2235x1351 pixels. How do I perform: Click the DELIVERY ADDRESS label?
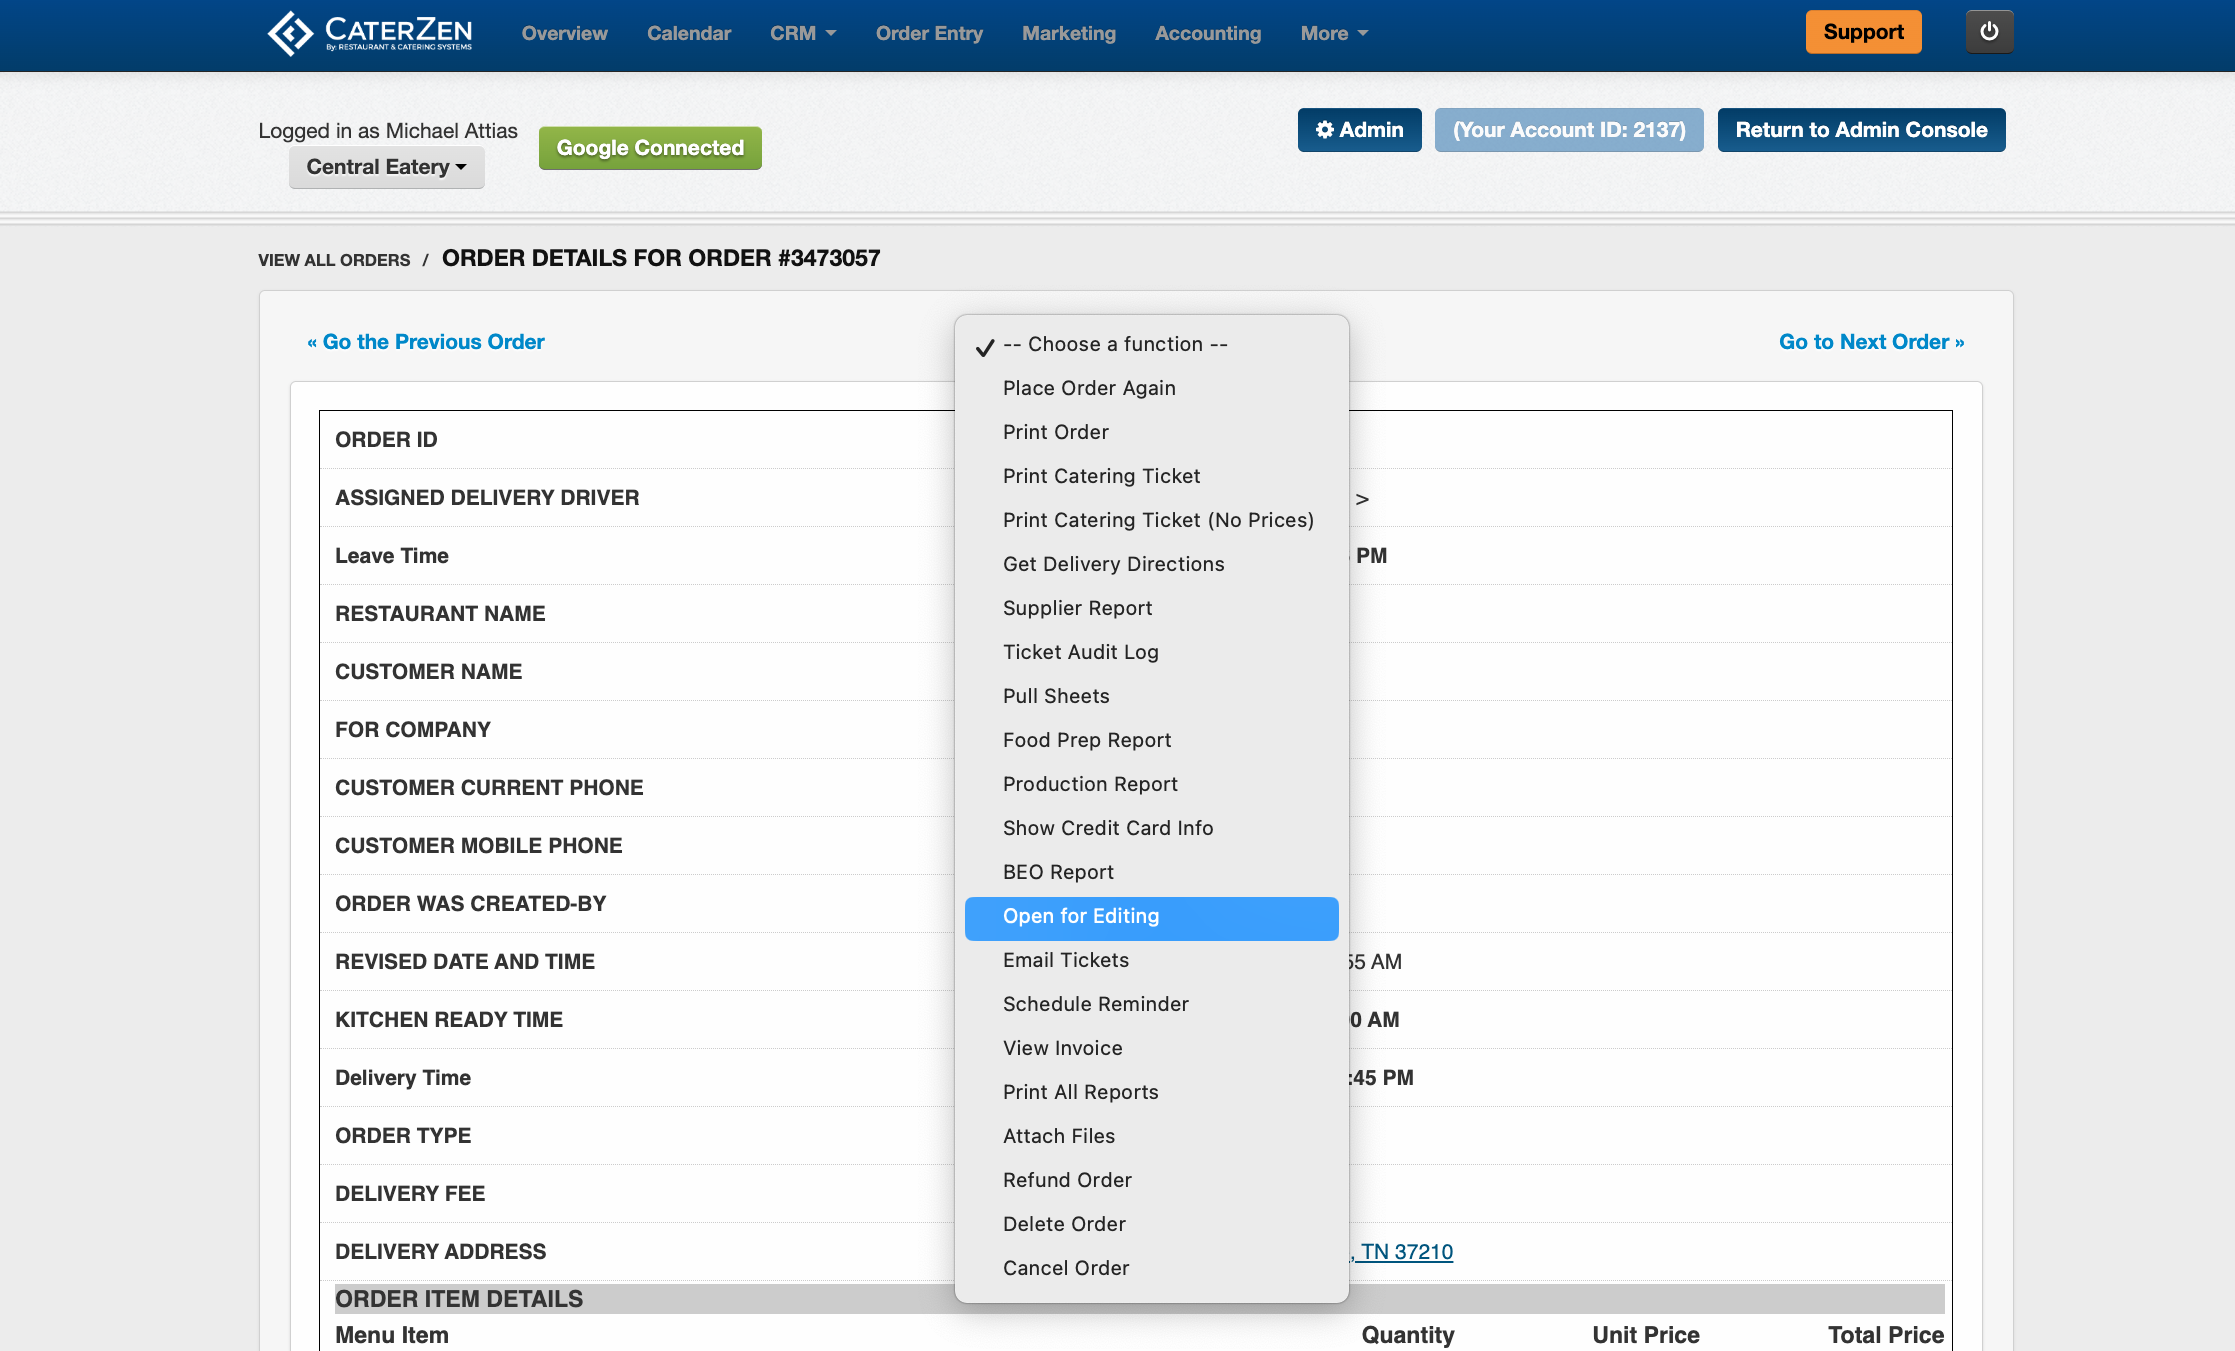440,1252
